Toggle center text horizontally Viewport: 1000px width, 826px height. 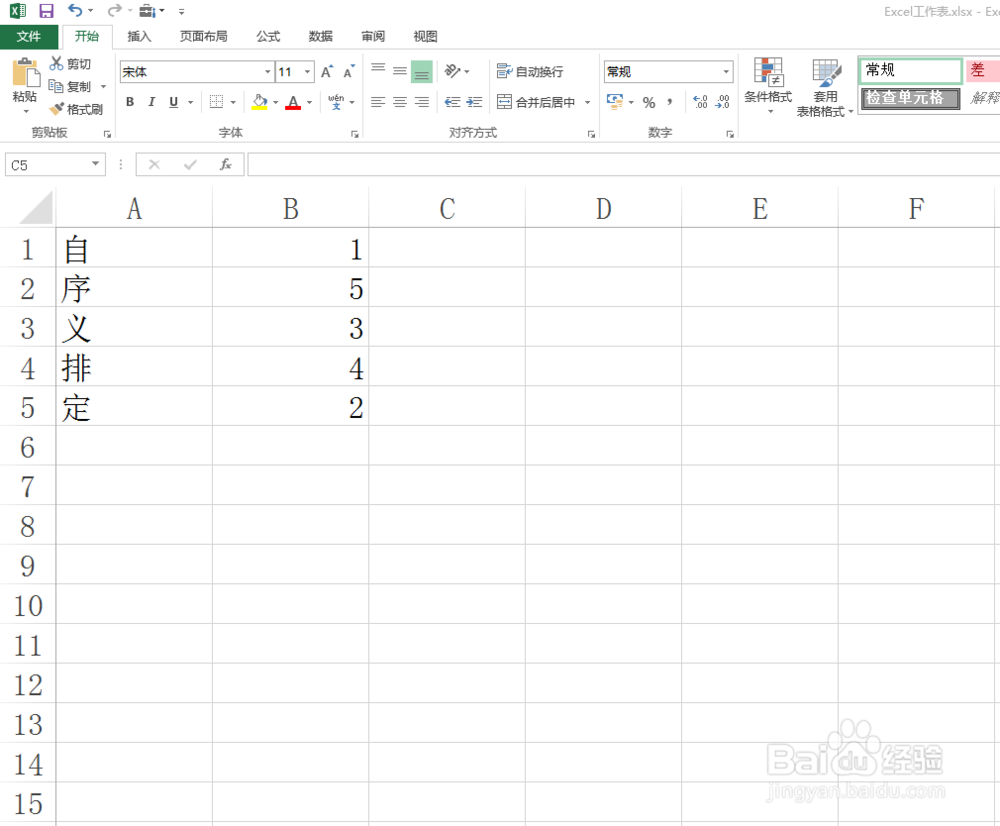(x=400, y=102)
